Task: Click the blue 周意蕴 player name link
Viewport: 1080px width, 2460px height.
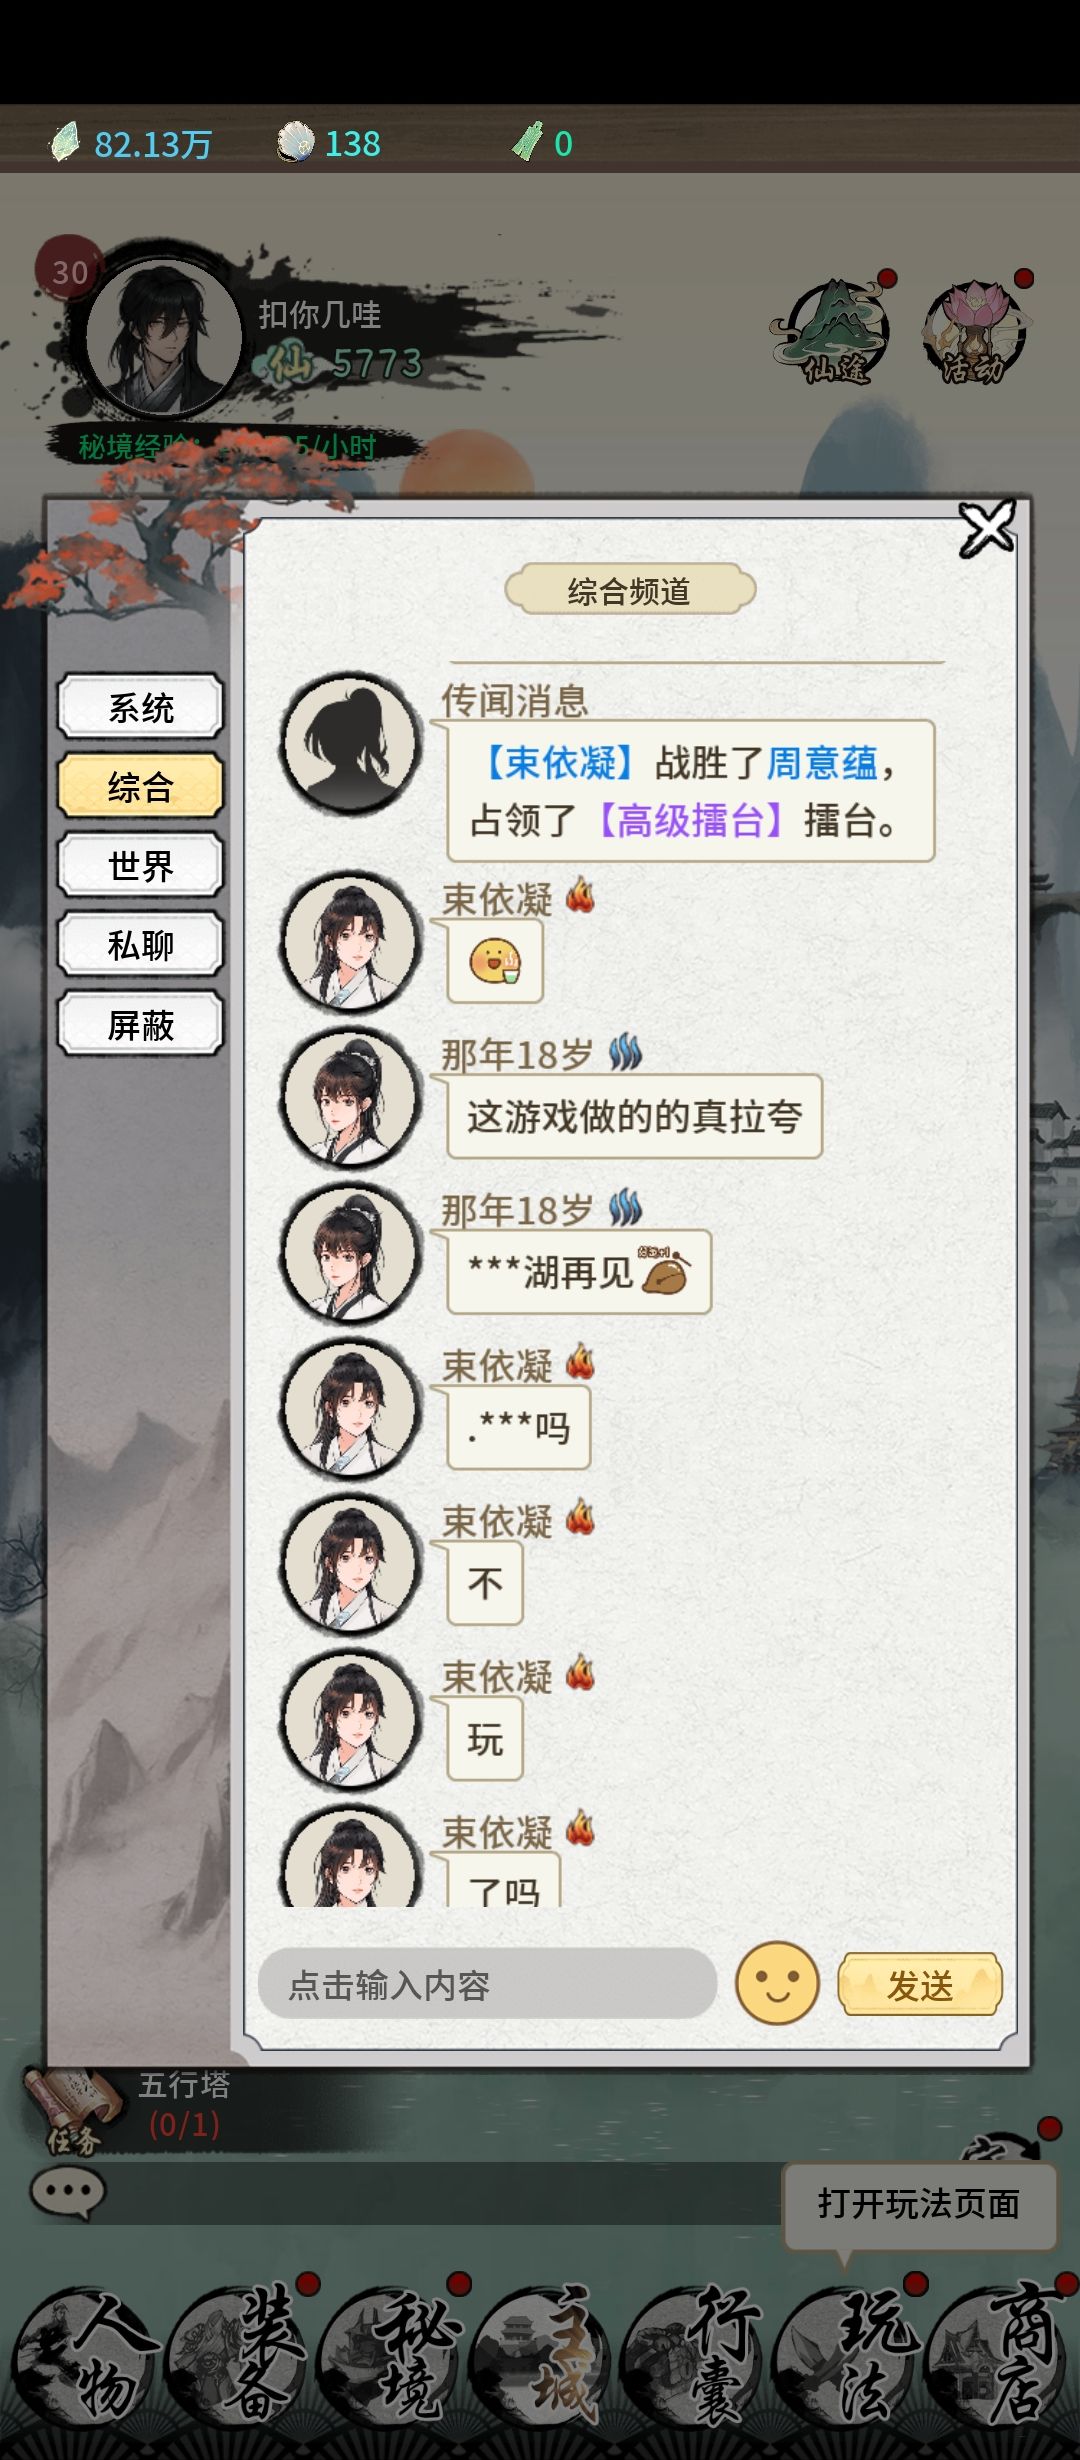Action: [822, 764]
